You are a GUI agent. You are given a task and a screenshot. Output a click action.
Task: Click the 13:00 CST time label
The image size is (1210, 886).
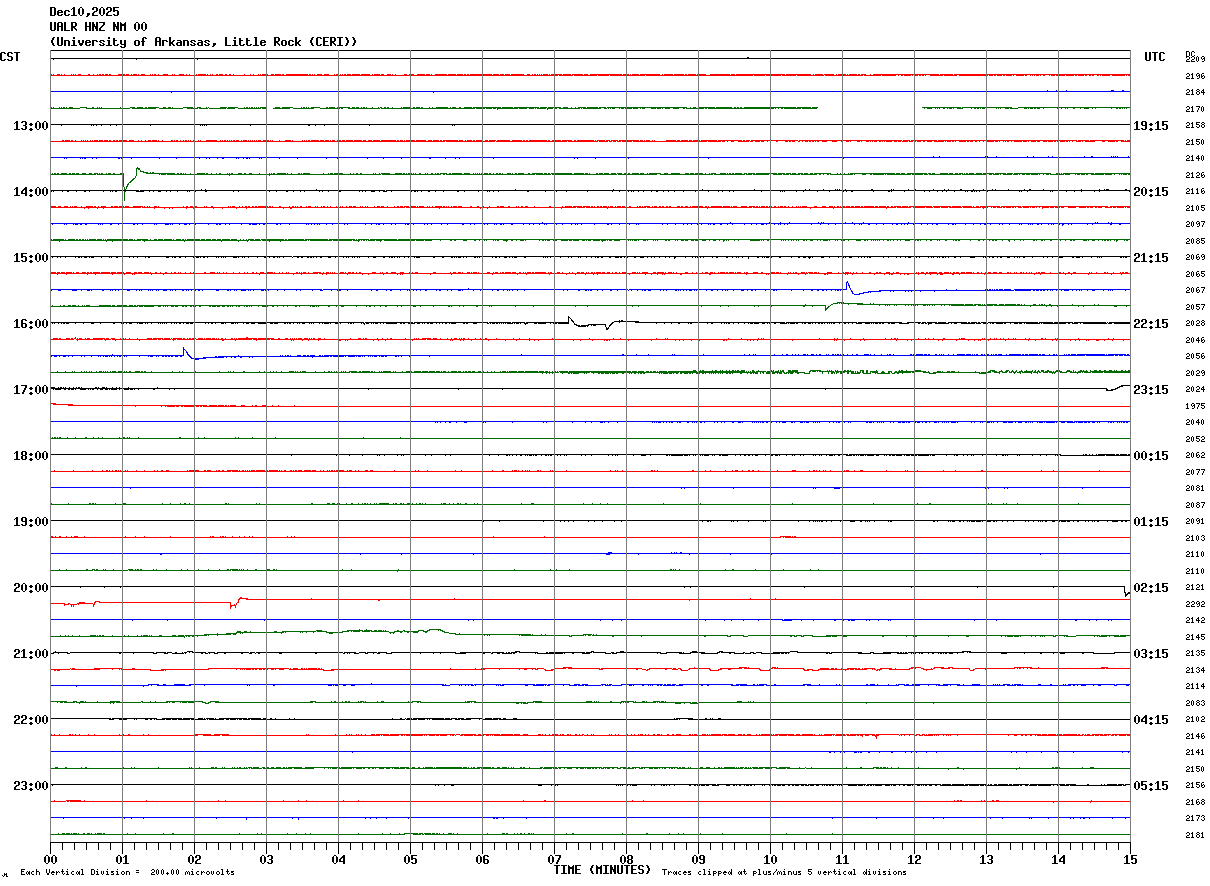click(30, 125)
